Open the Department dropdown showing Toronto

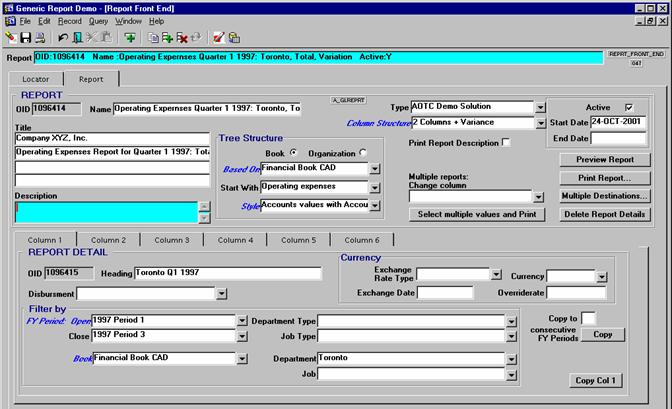pyautogui.click(x=511, y=359)
